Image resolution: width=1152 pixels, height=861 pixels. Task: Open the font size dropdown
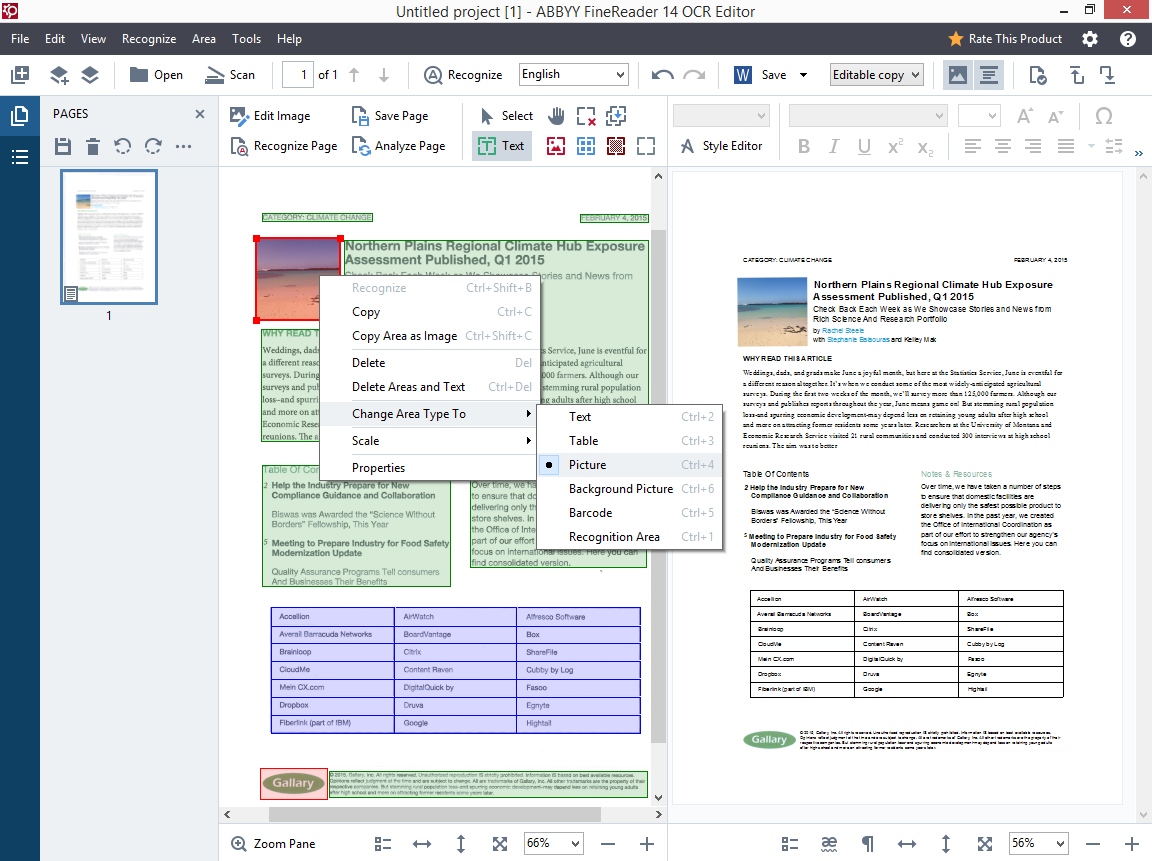(979, 116)
